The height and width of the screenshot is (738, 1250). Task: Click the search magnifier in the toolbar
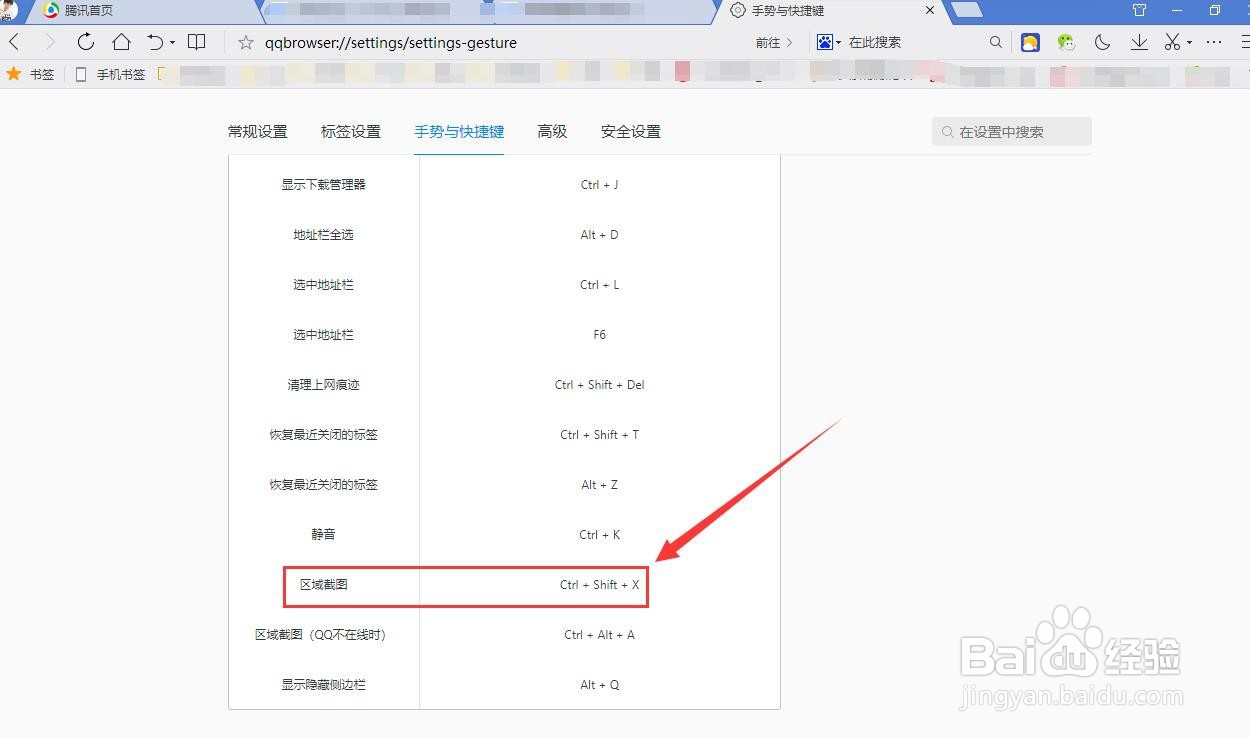click(x=997, y=43)
